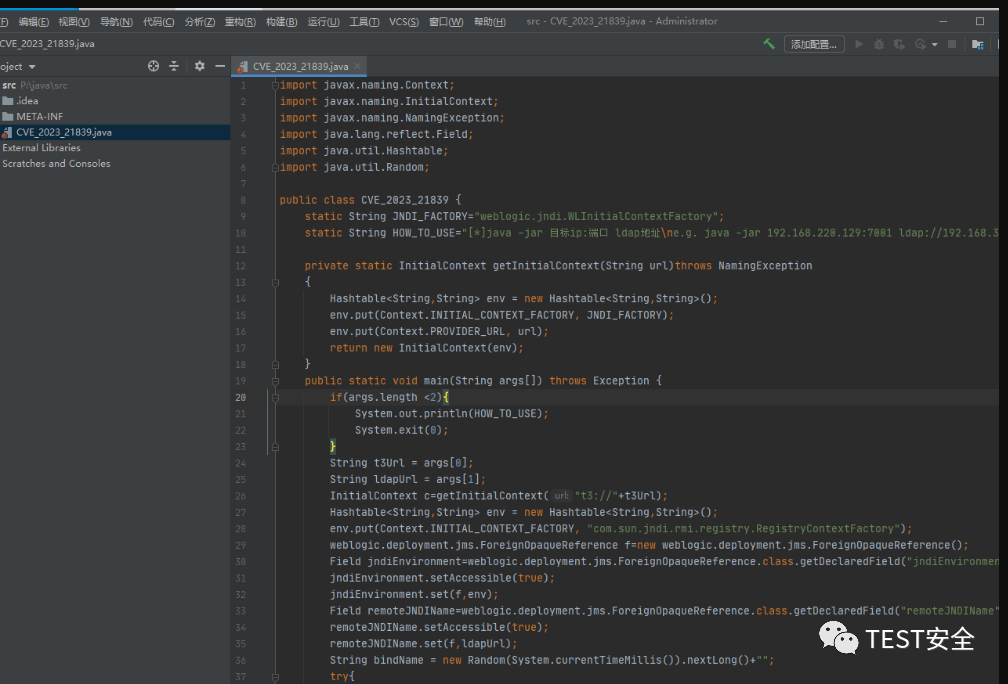Collapse imports fold marker at line 1
This screenshot has width=1008, height=684.
pos(275,85)
